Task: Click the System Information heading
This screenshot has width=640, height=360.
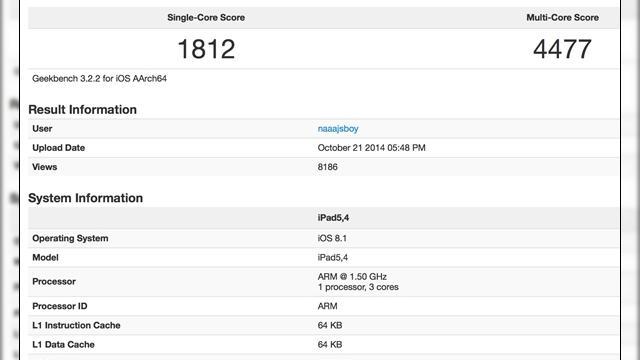Action: pyautogui.click(x=85, y=198)
